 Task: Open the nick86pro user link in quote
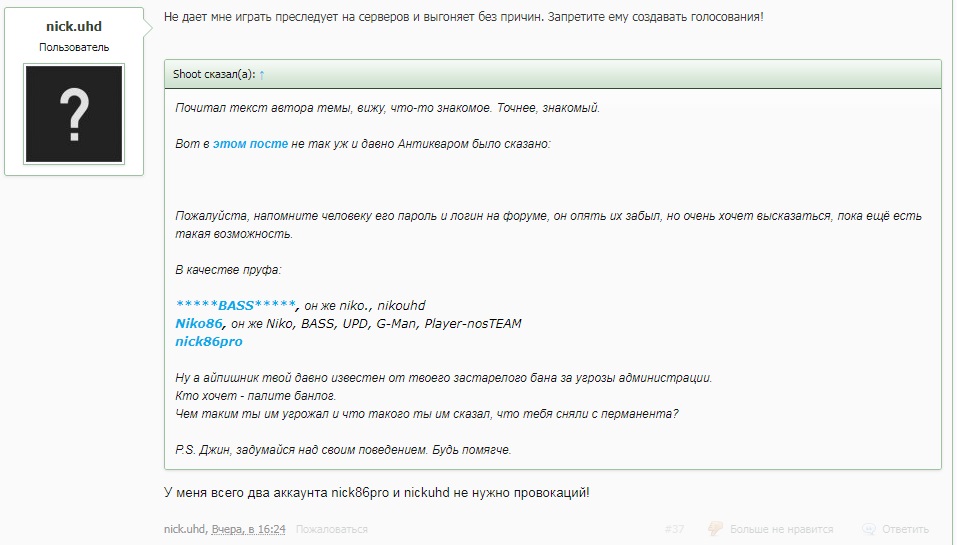pyautogui.click(x=208, y=341)
